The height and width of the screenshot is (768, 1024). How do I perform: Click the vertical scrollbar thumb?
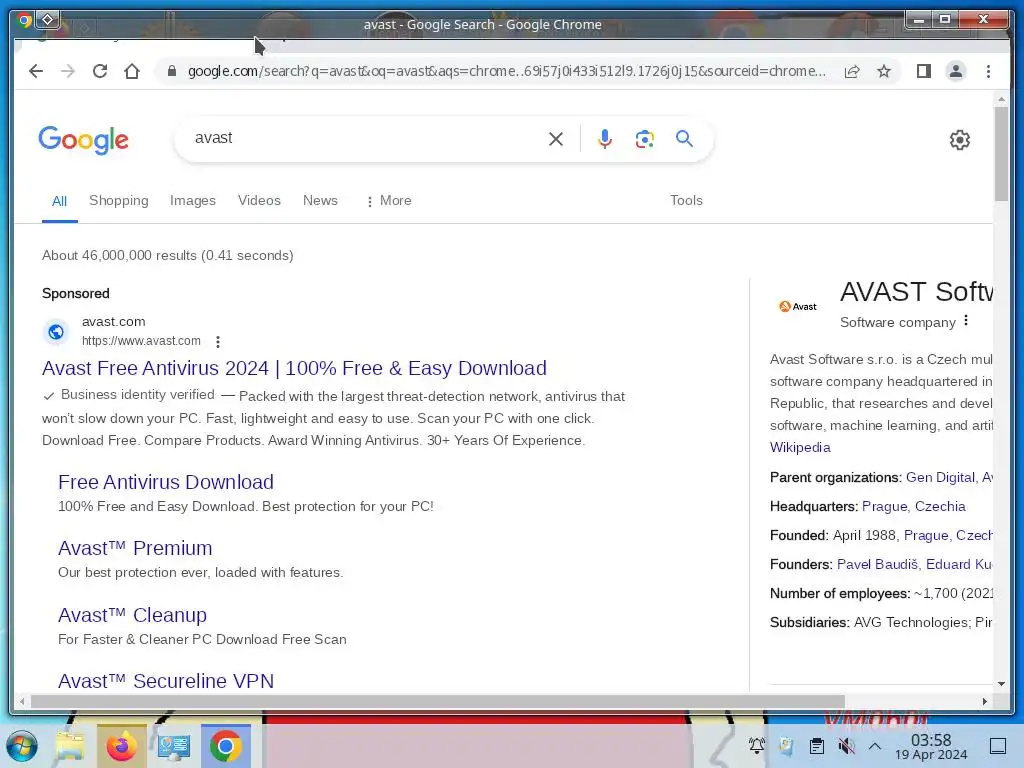pyautogui.click(x=1001, y=154)
